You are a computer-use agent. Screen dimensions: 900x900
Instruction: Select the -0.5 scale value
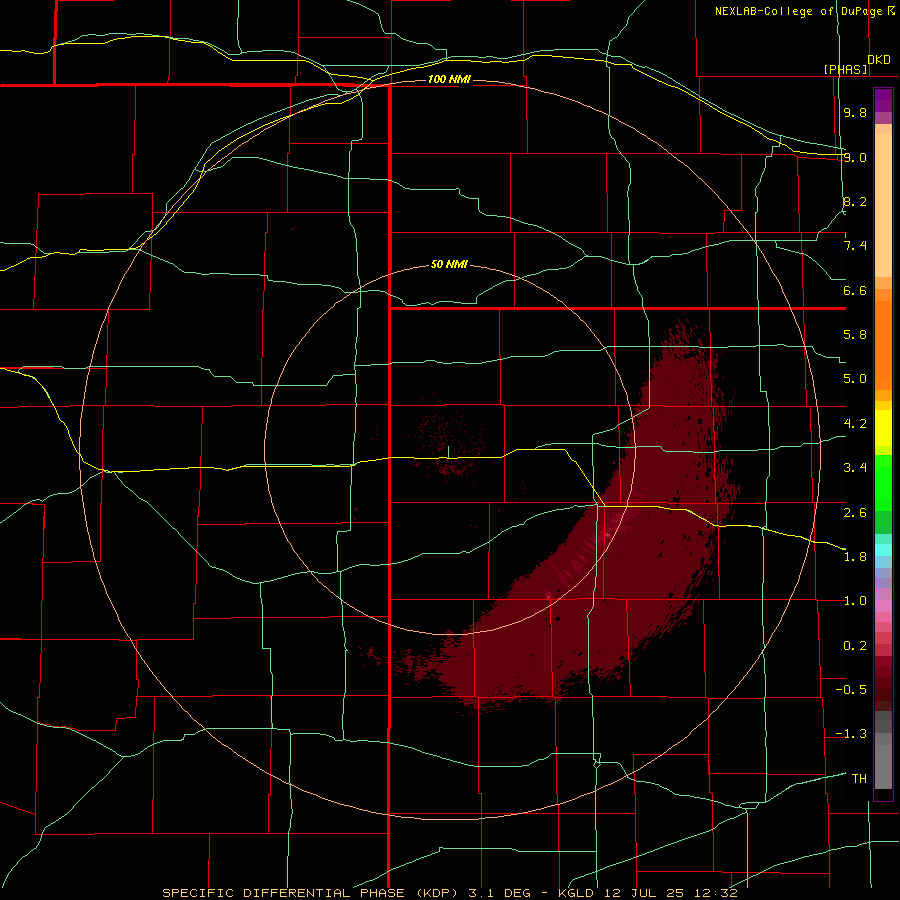point(851,690)
